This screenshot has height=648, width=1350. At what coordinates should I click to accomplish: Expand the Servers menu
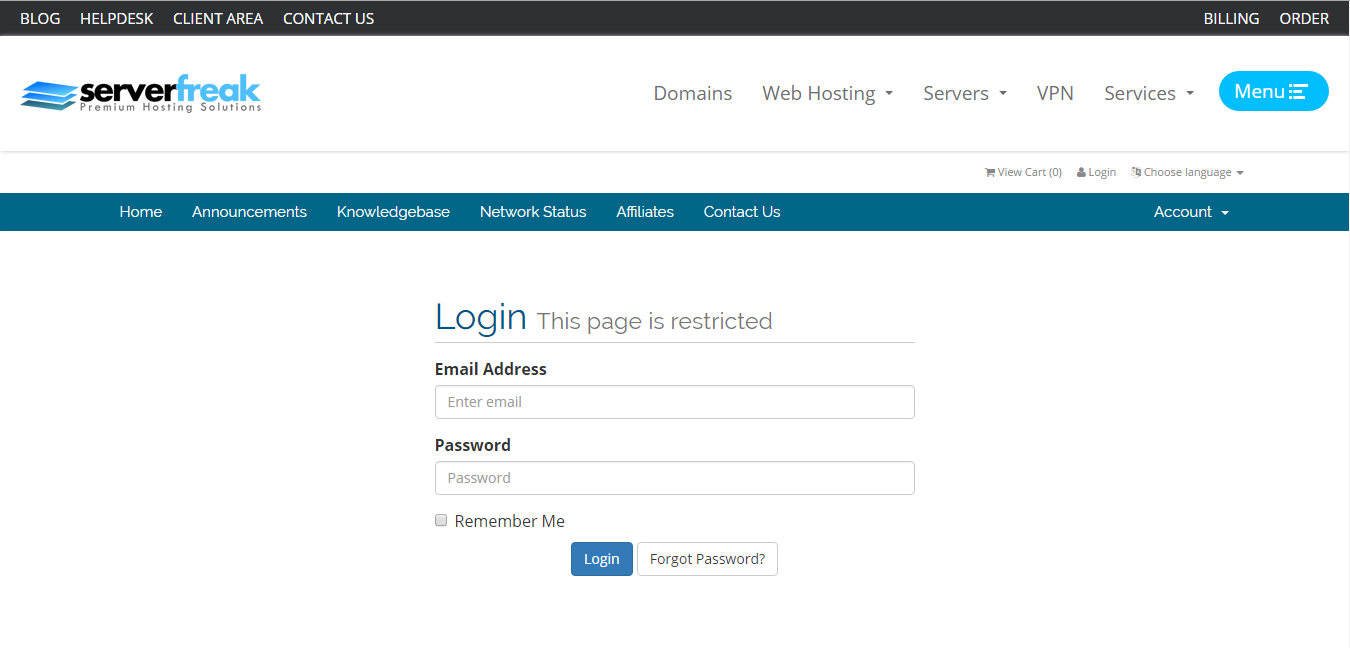click(965, 93)
